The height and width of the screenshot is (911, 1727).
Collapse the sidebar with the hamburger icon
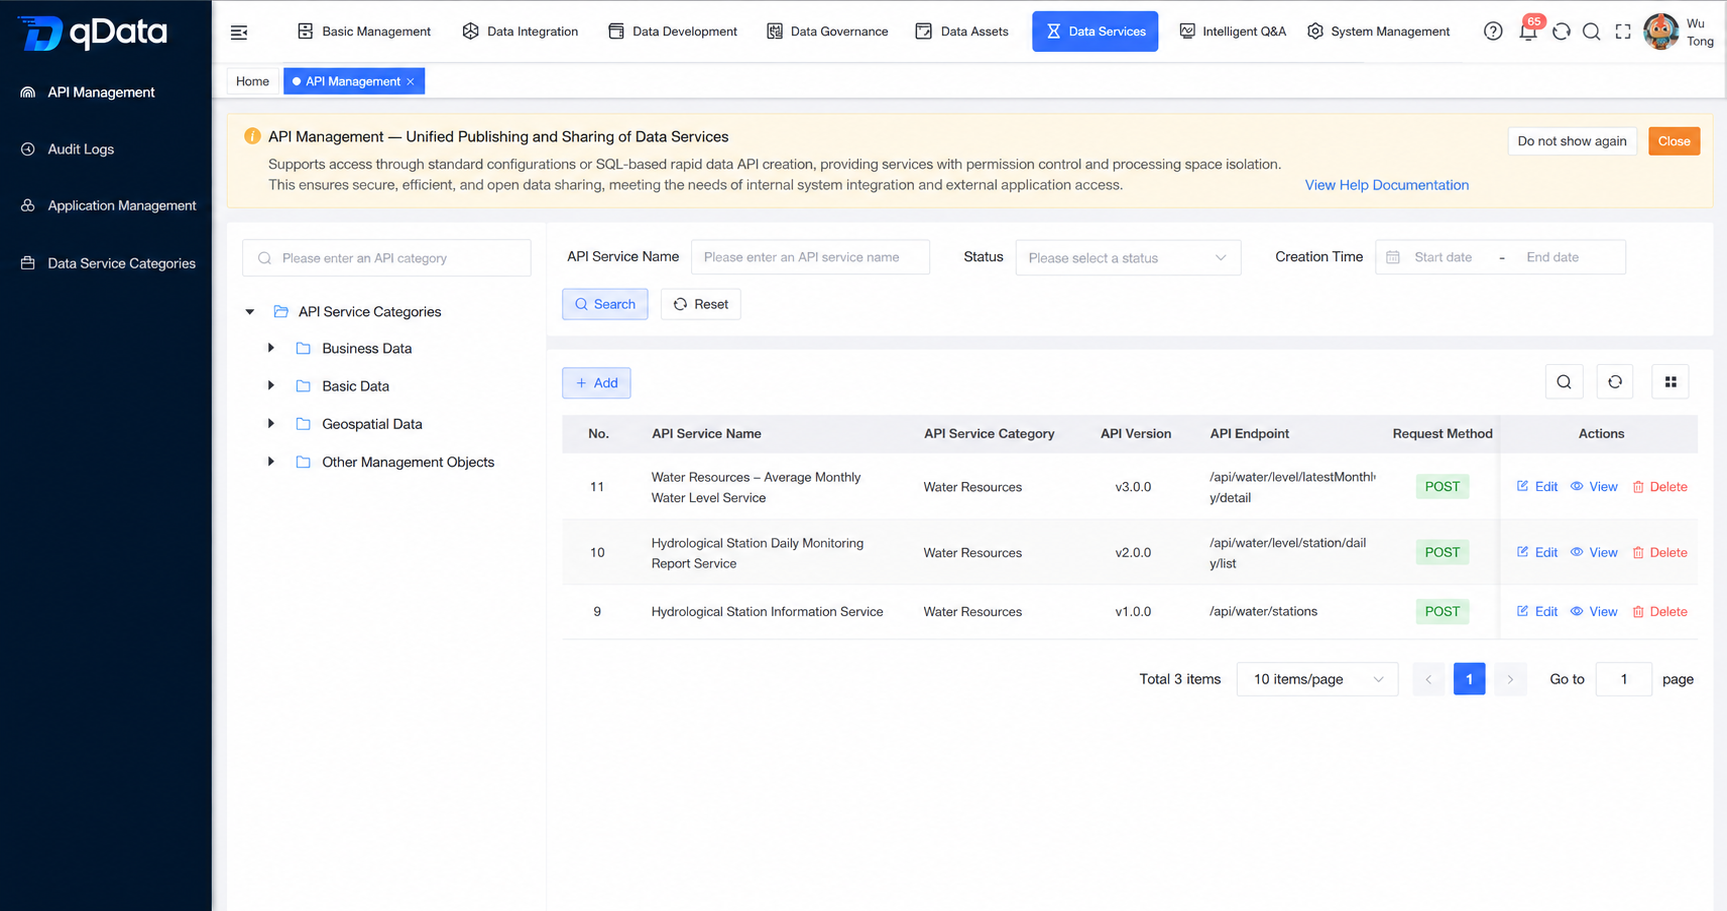239,32
